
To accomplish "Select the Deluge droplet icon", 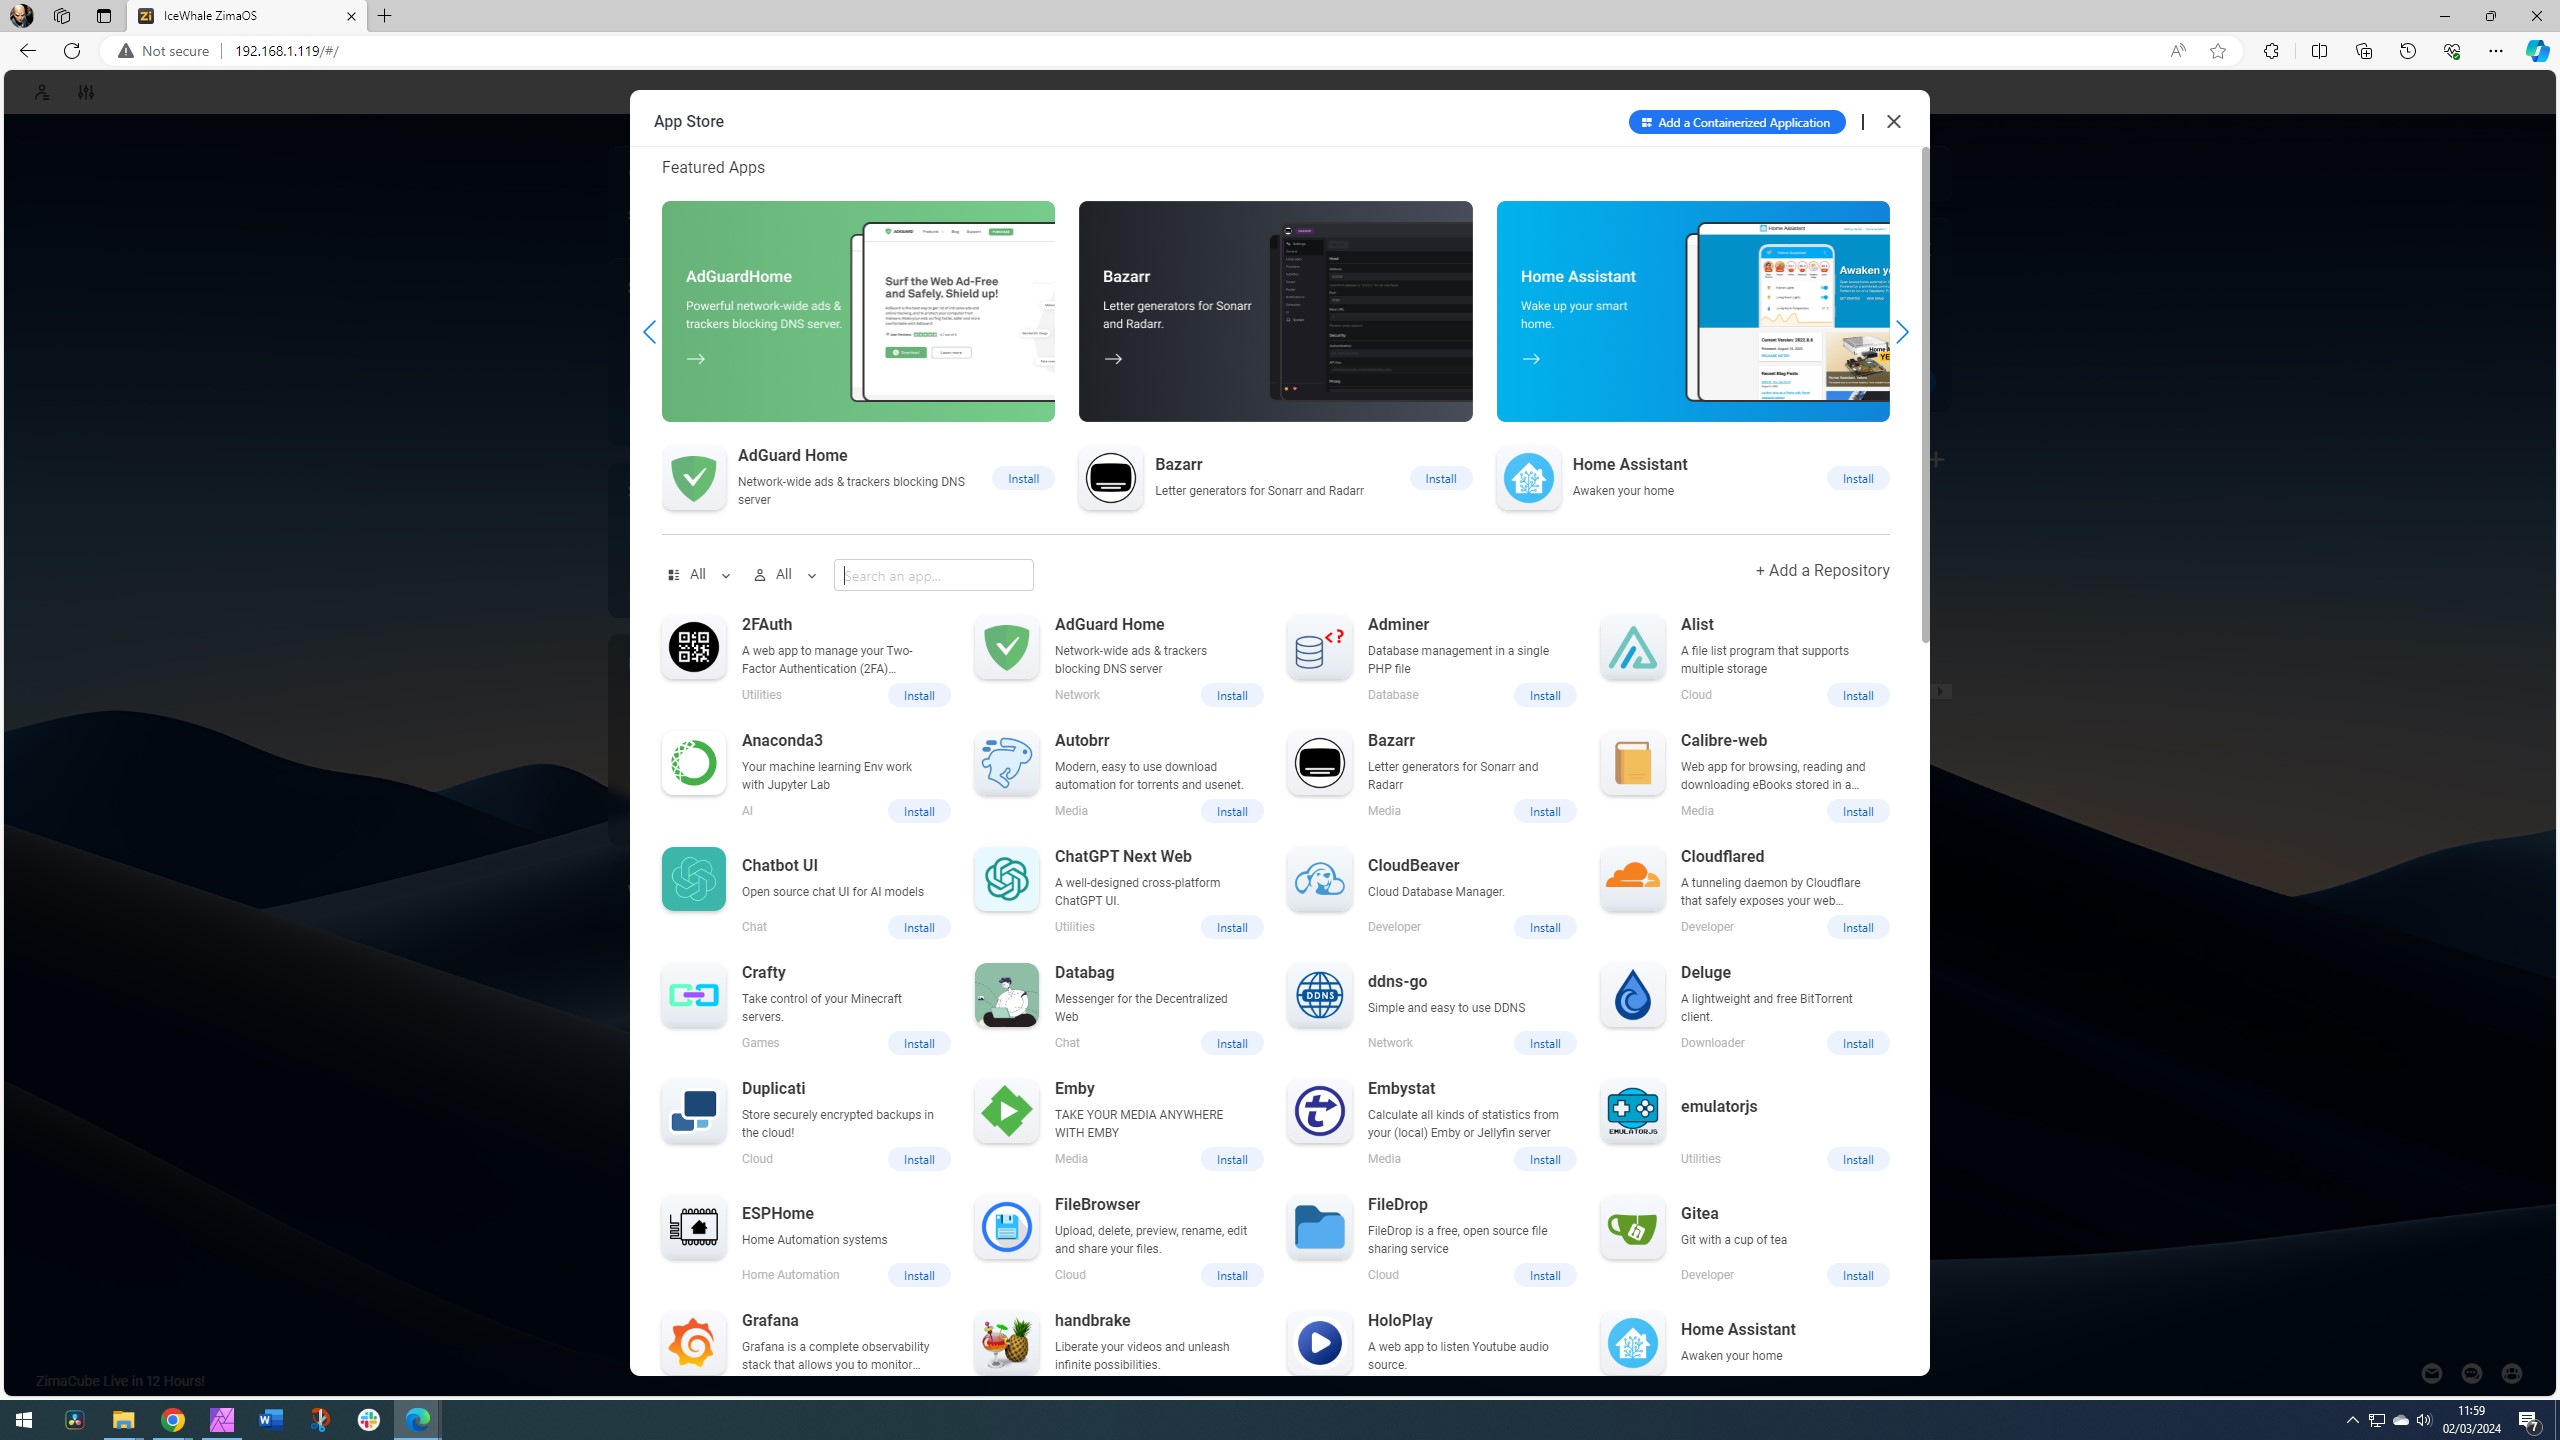I will (x=1632, y=995).
